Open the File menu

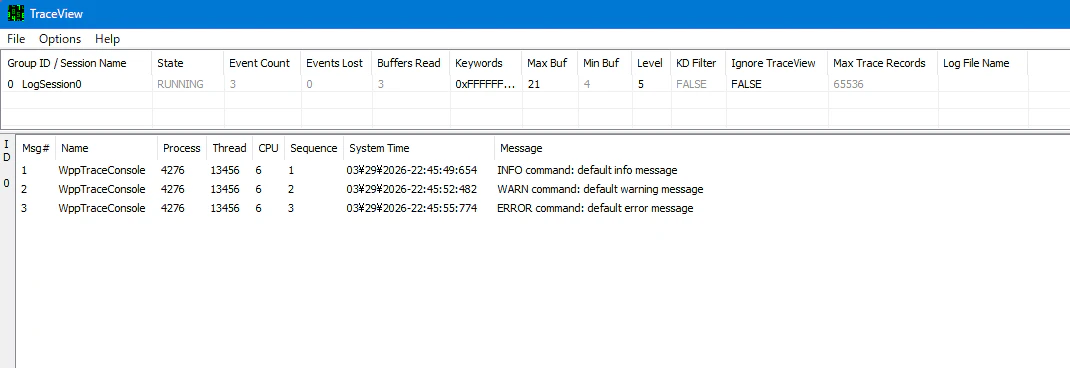(x=16, y=39)
